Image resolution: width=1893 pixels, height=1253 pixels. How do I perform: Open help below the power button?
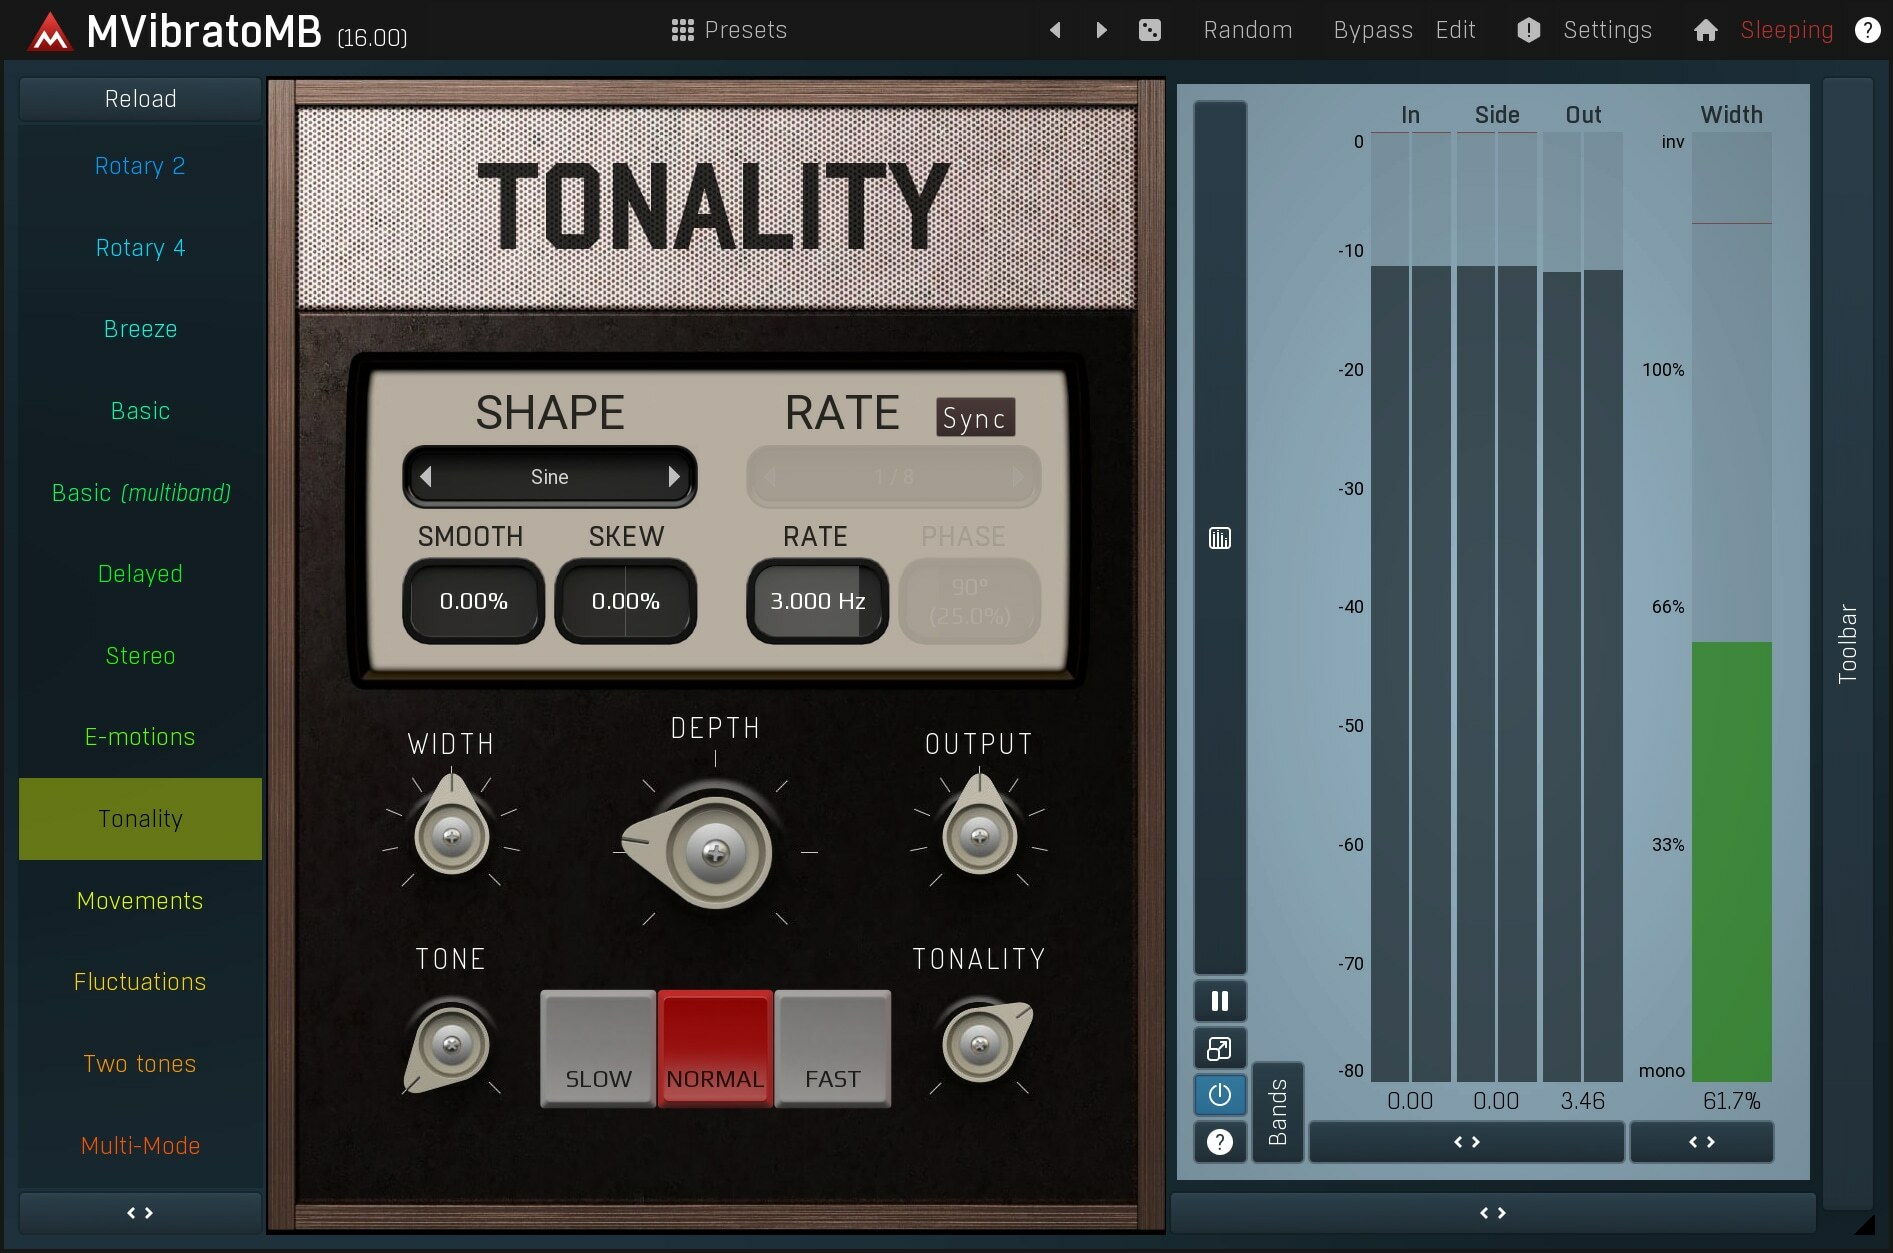point(1219,1142)
